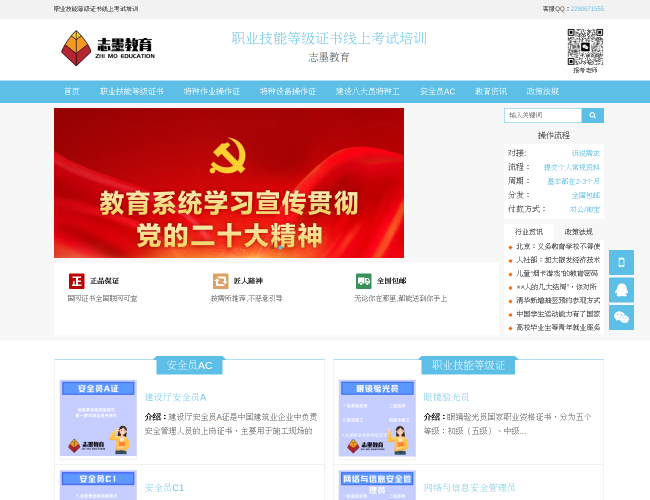Screen dimensions: 650x500
Task: Open 政策法规 navigation menu item
Action: click(543, 92)
